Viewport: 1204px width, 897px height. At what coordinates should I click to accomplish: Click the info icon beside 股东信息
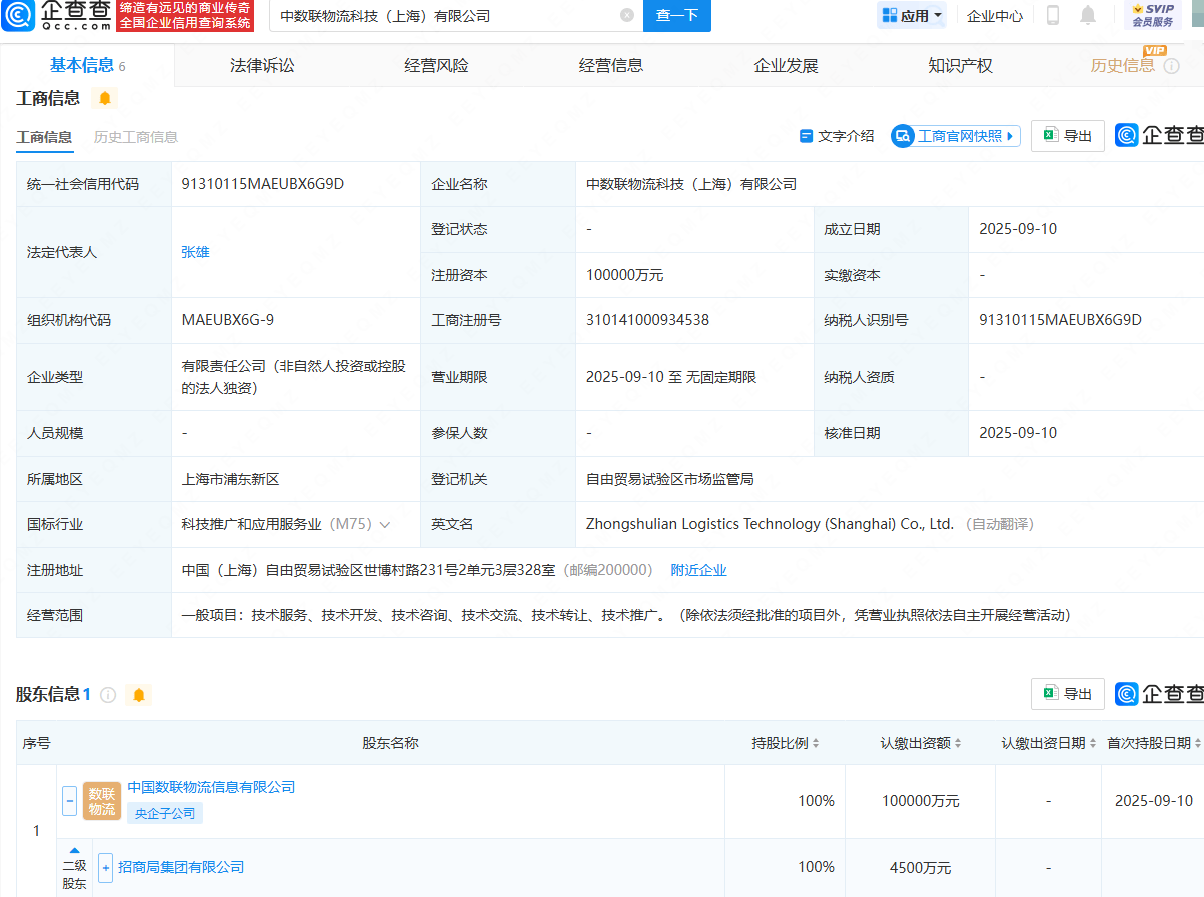click(108, 694)
